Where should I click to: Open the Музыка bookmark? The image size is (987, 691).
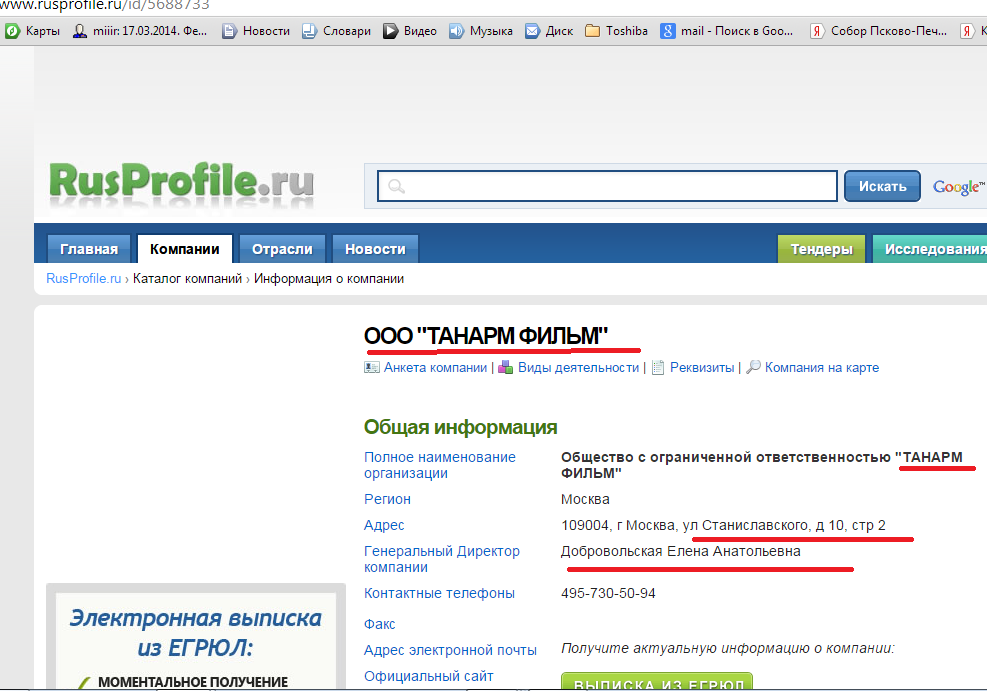pyautogui.click(x=480, y=31)
